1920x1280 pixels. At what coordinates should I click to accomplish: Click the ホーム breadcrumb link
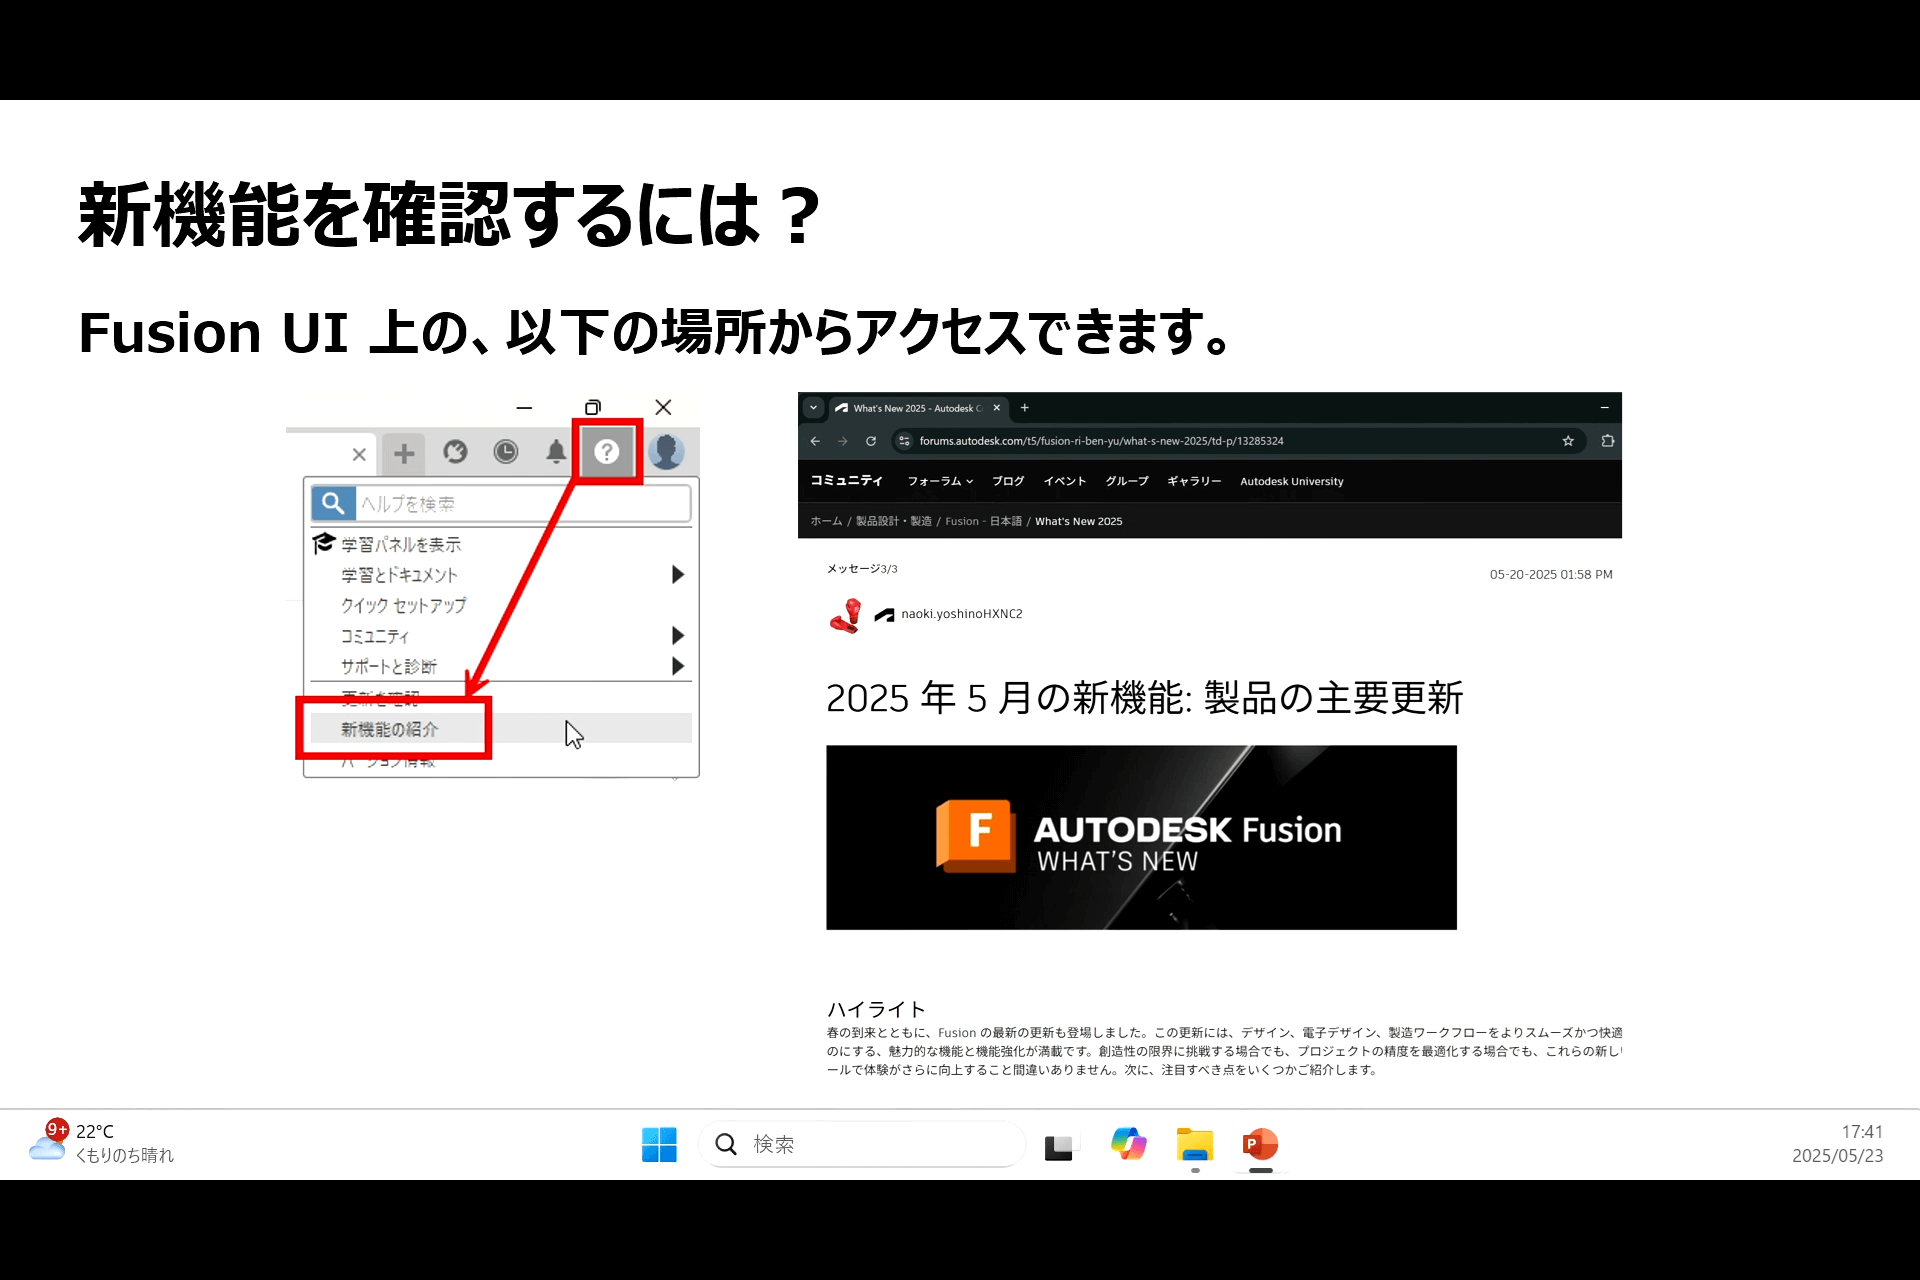click(x=826, y=521)
